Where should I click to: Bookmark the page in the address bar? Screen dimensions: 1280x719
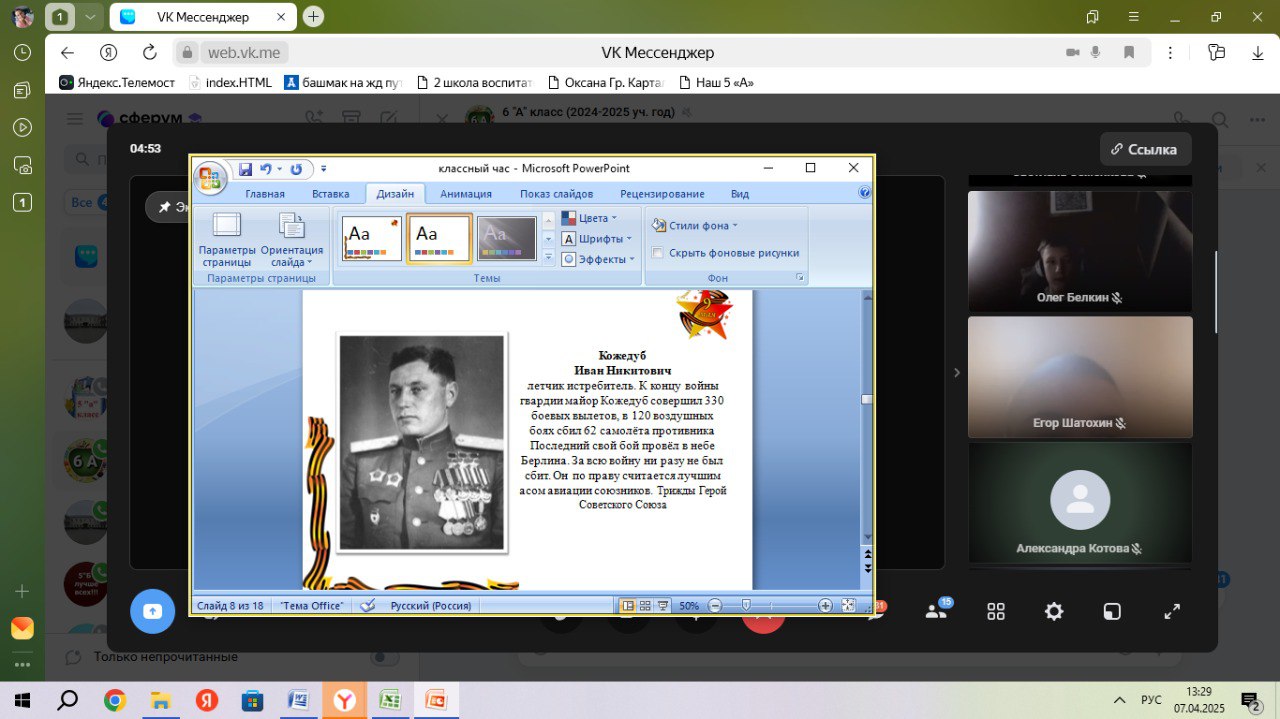coord(1129,53)
